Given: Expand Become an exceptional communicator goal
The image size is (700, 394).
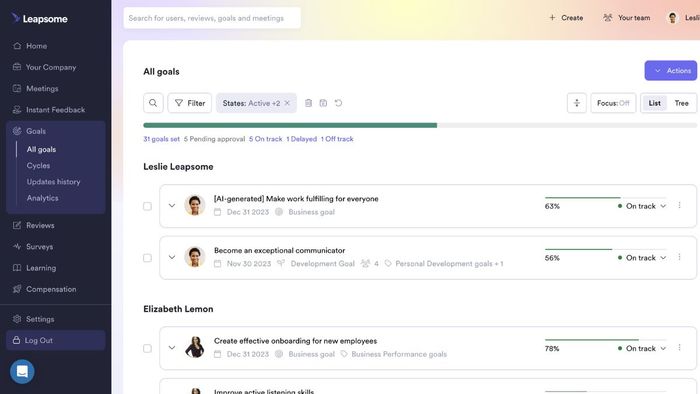Looking at the screenshot, I should tap(172, 257).
